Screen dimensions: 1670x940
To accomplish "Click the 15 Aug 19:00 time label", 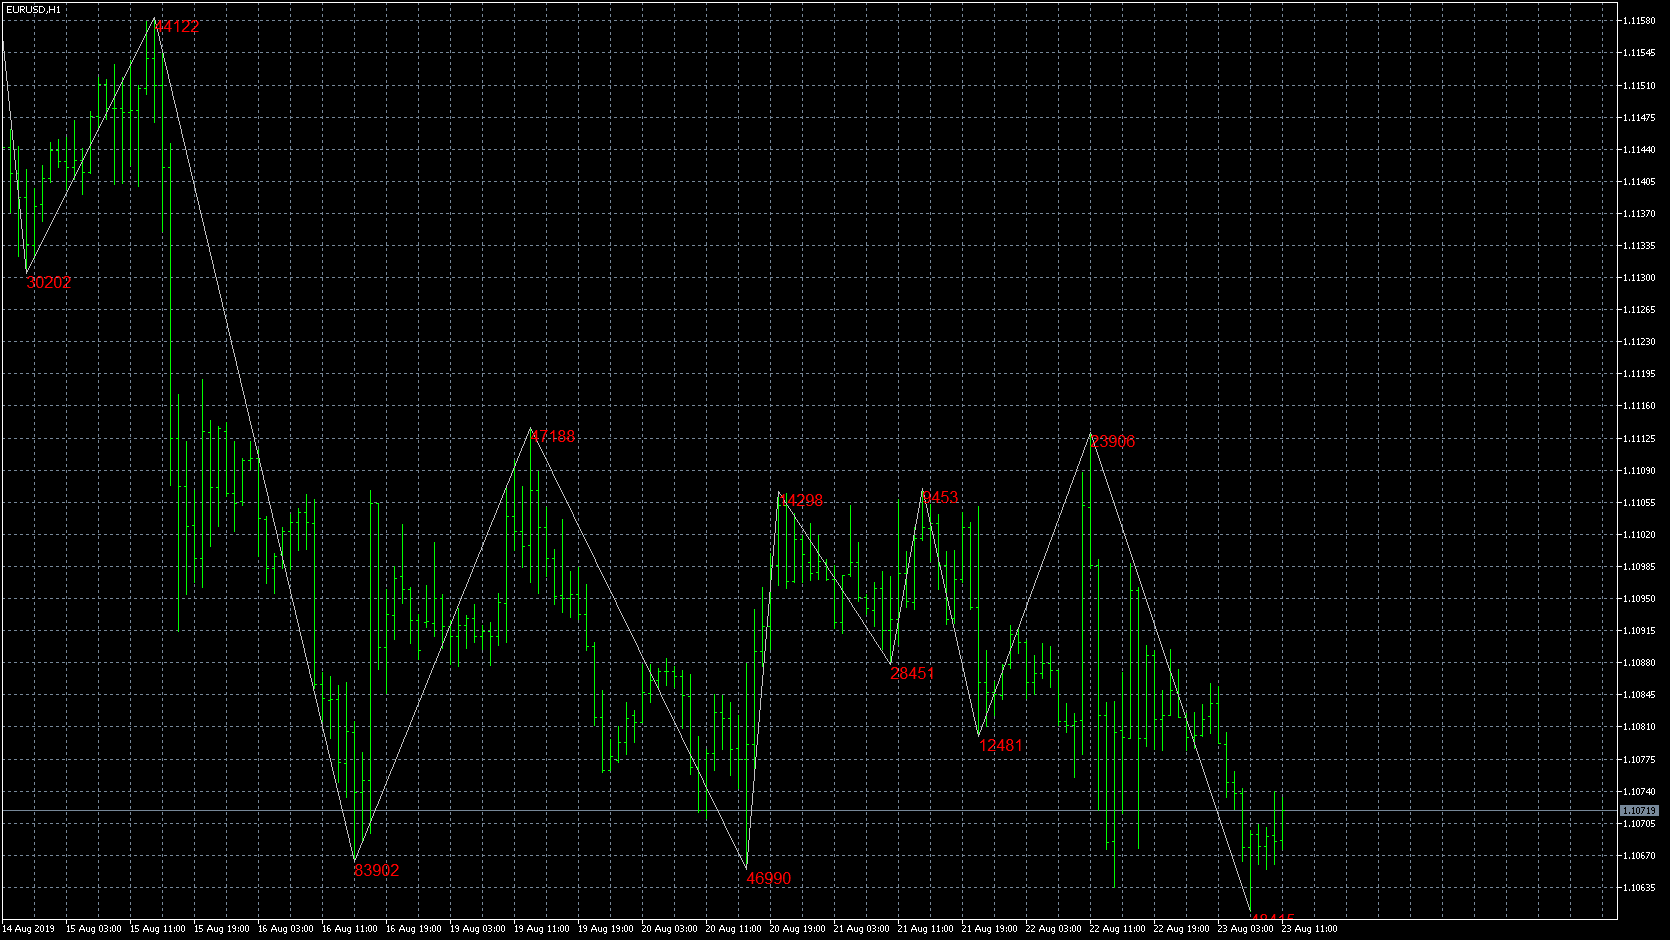I will (222, 929).
